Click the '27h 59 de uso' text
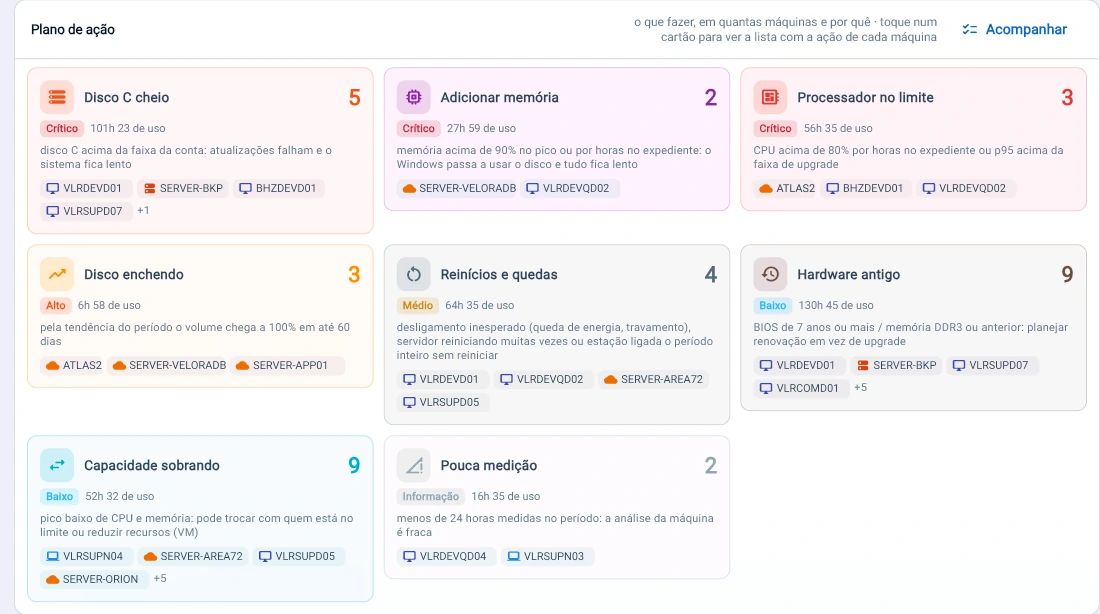 point(481,128)
